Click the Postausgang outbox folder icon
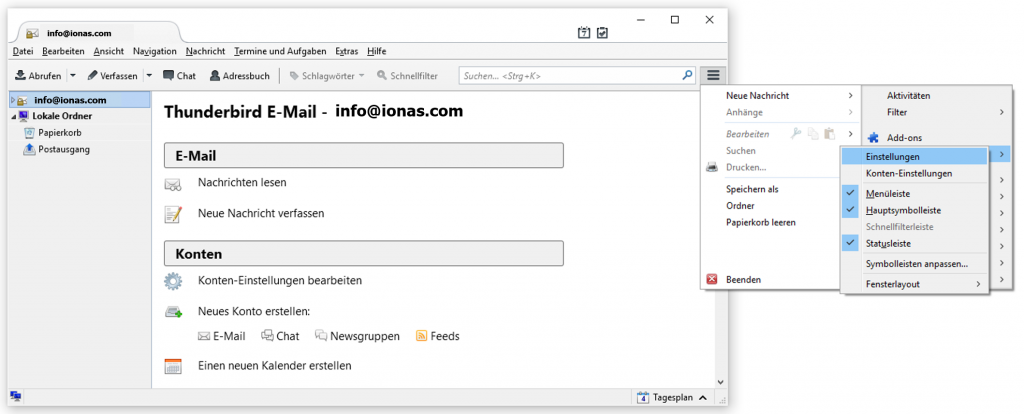Viewport: 1024px width, 414px height. point(29,150)
